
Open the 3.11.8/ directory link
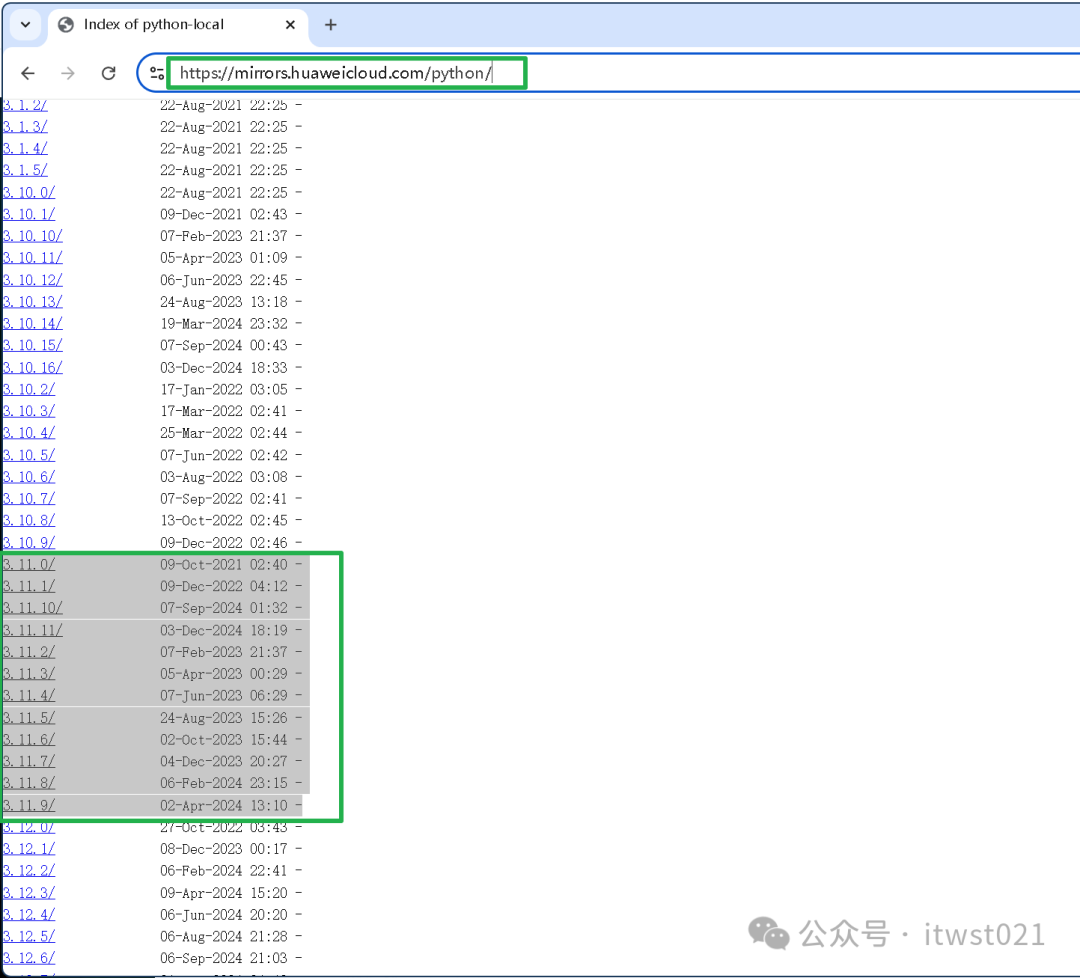(x=29, y=783)
